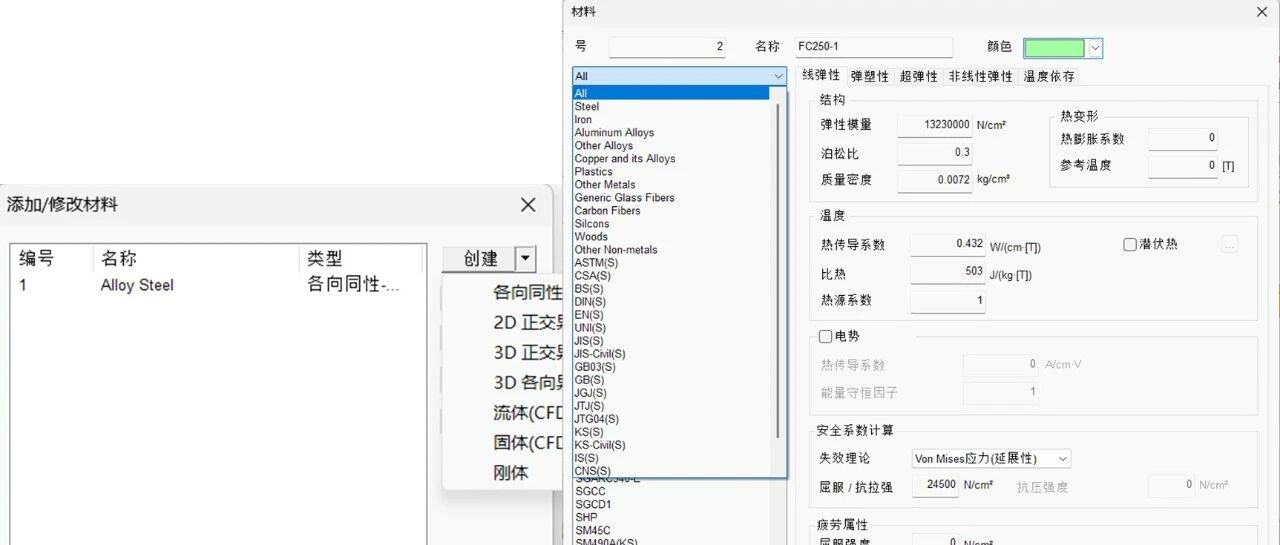Open the 超弹性 tab

point(918,76)
